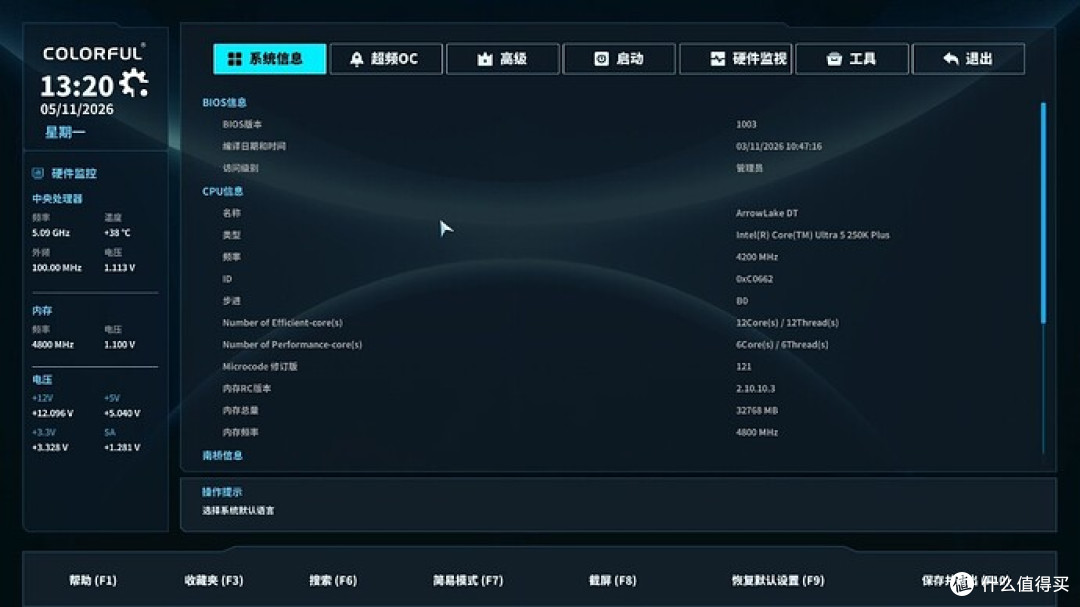
Task: Click the CPU ID value 0xC0662
Action: (x=754, y=279)
